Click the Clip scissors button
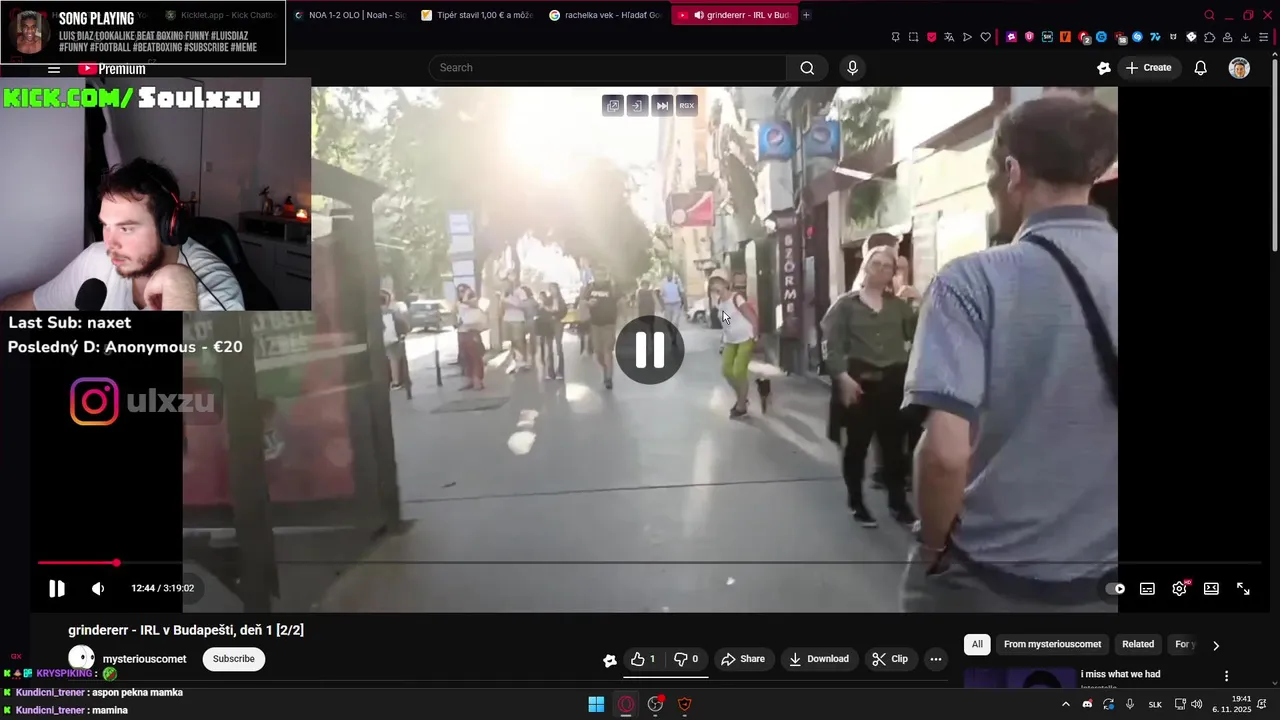Viewport: 1280px width, 720px height. tap(890, 659)
